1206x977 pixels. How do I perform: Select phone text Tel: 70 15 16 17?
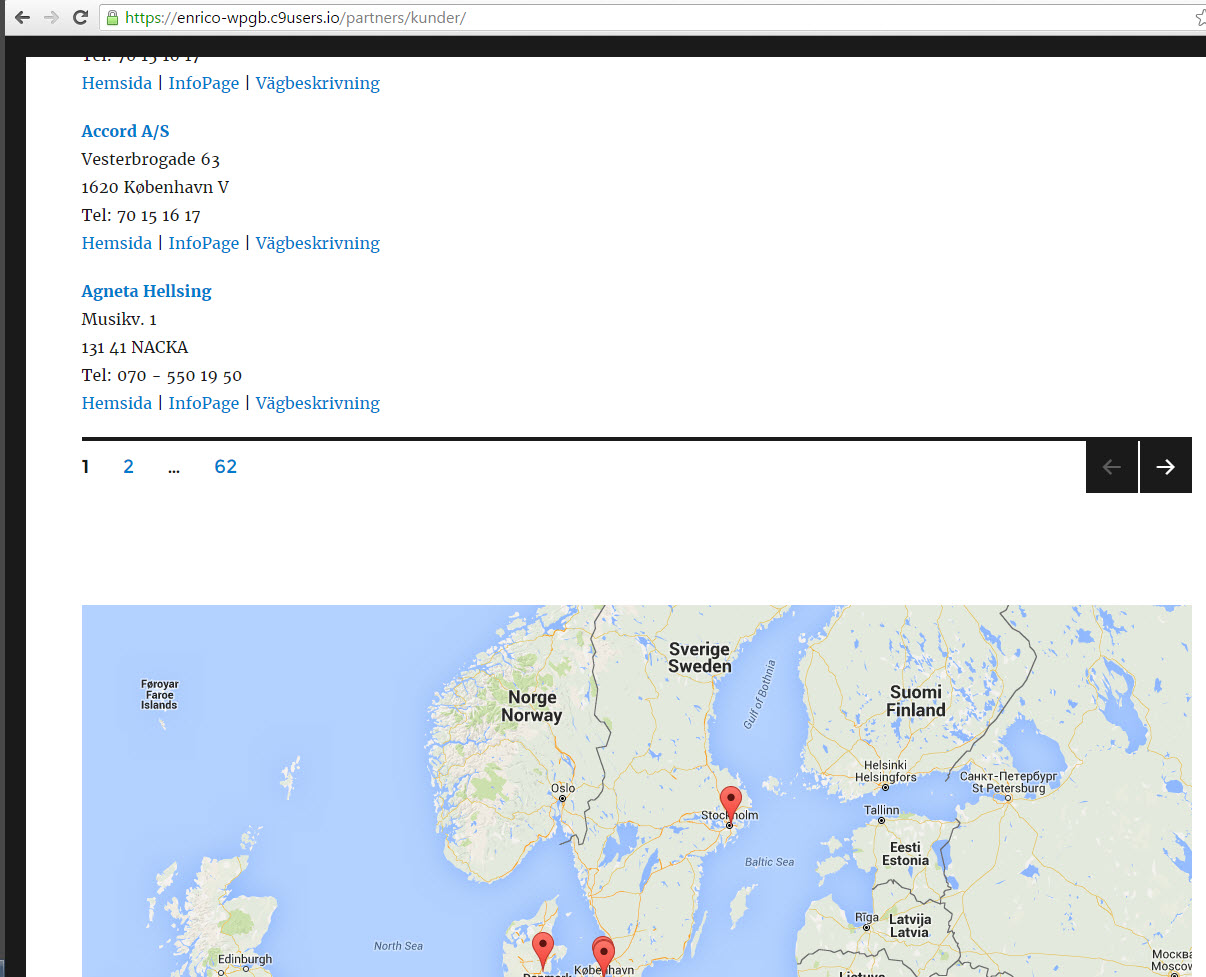point(141,215)
